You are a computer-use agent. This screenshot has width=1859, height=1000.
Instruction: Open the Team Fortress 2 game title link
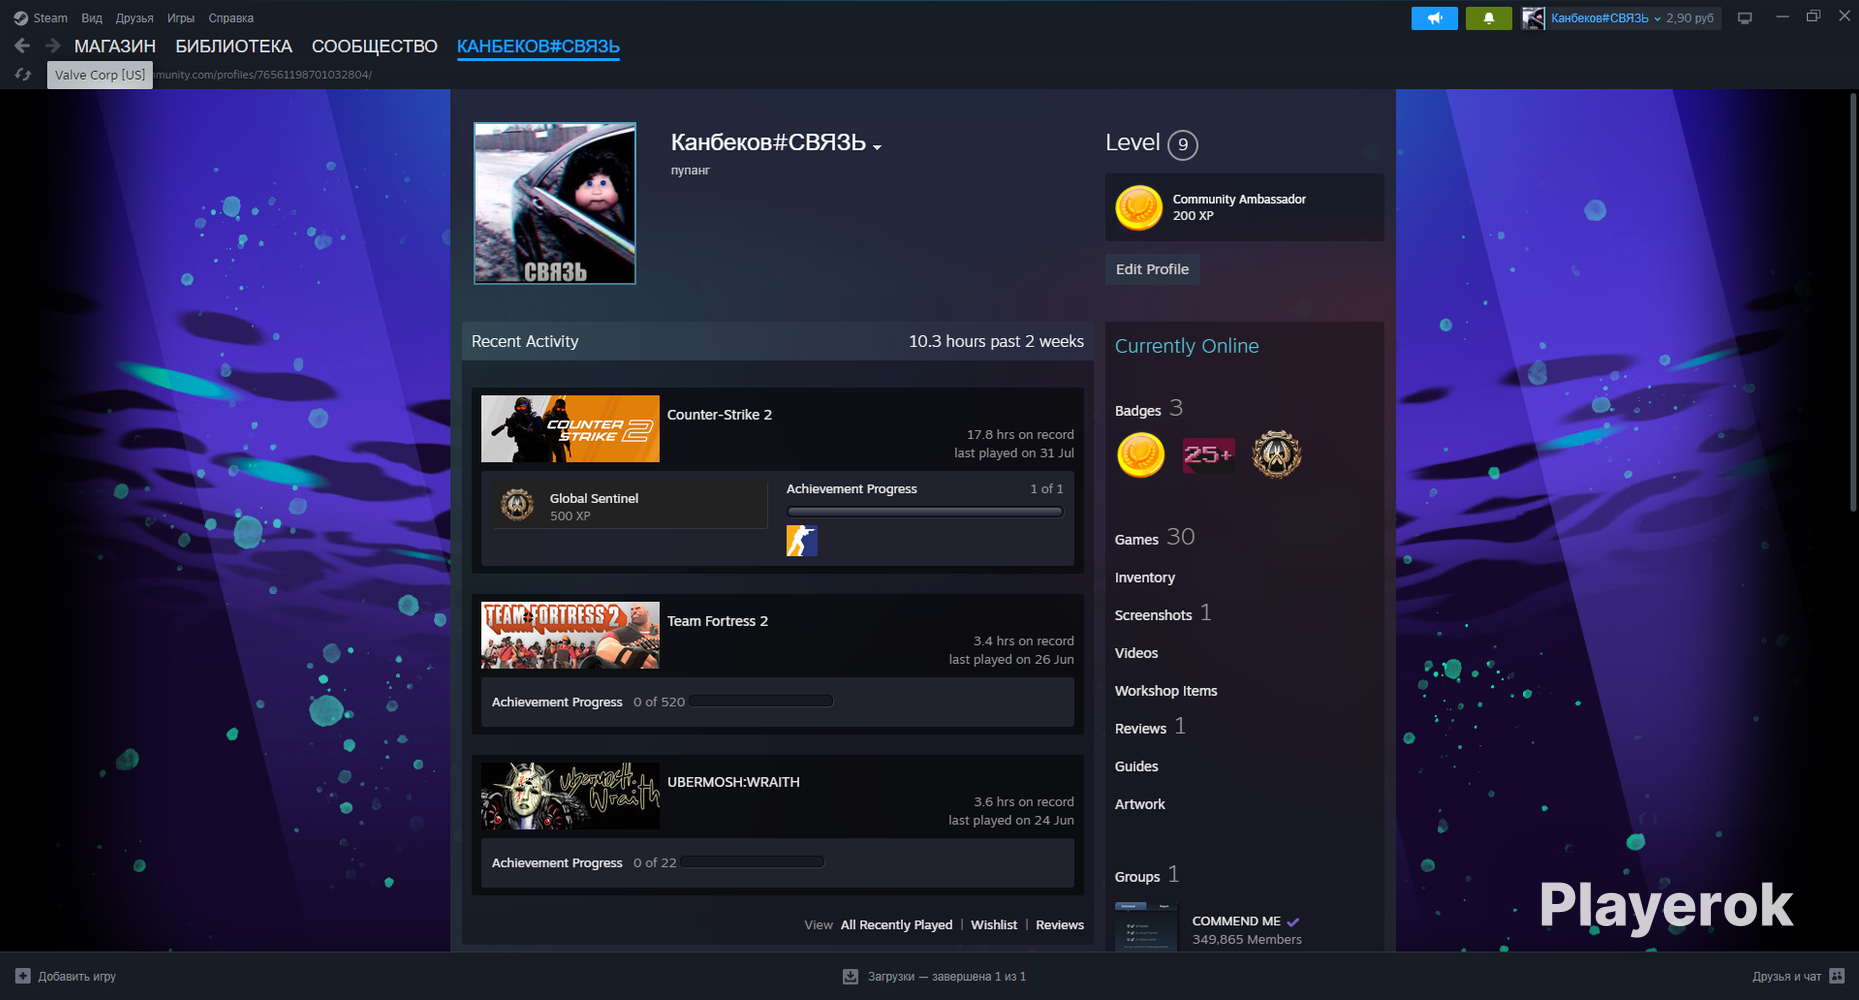coord(718,621)
